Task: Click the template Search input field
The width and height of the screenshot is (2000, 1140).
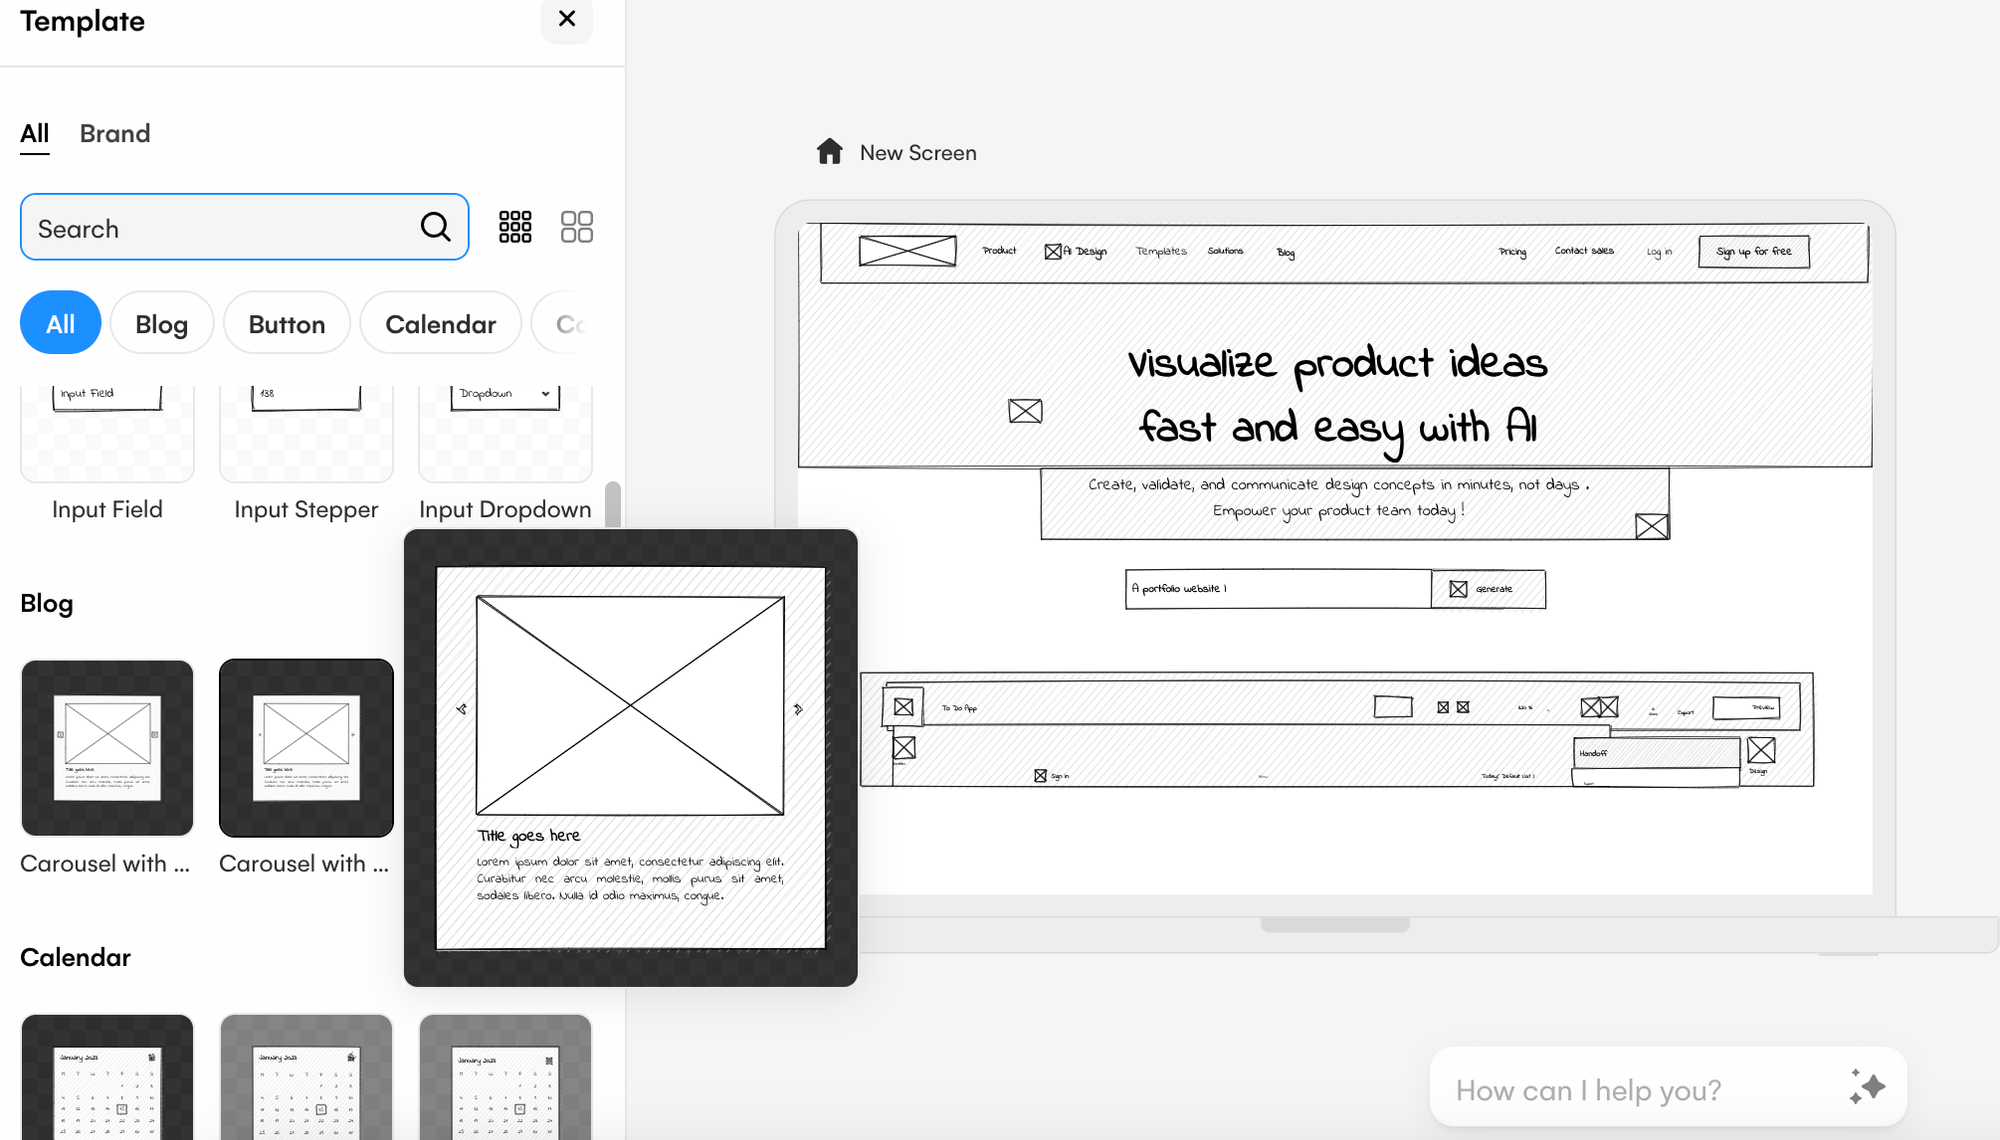Action: pos(220,228)
